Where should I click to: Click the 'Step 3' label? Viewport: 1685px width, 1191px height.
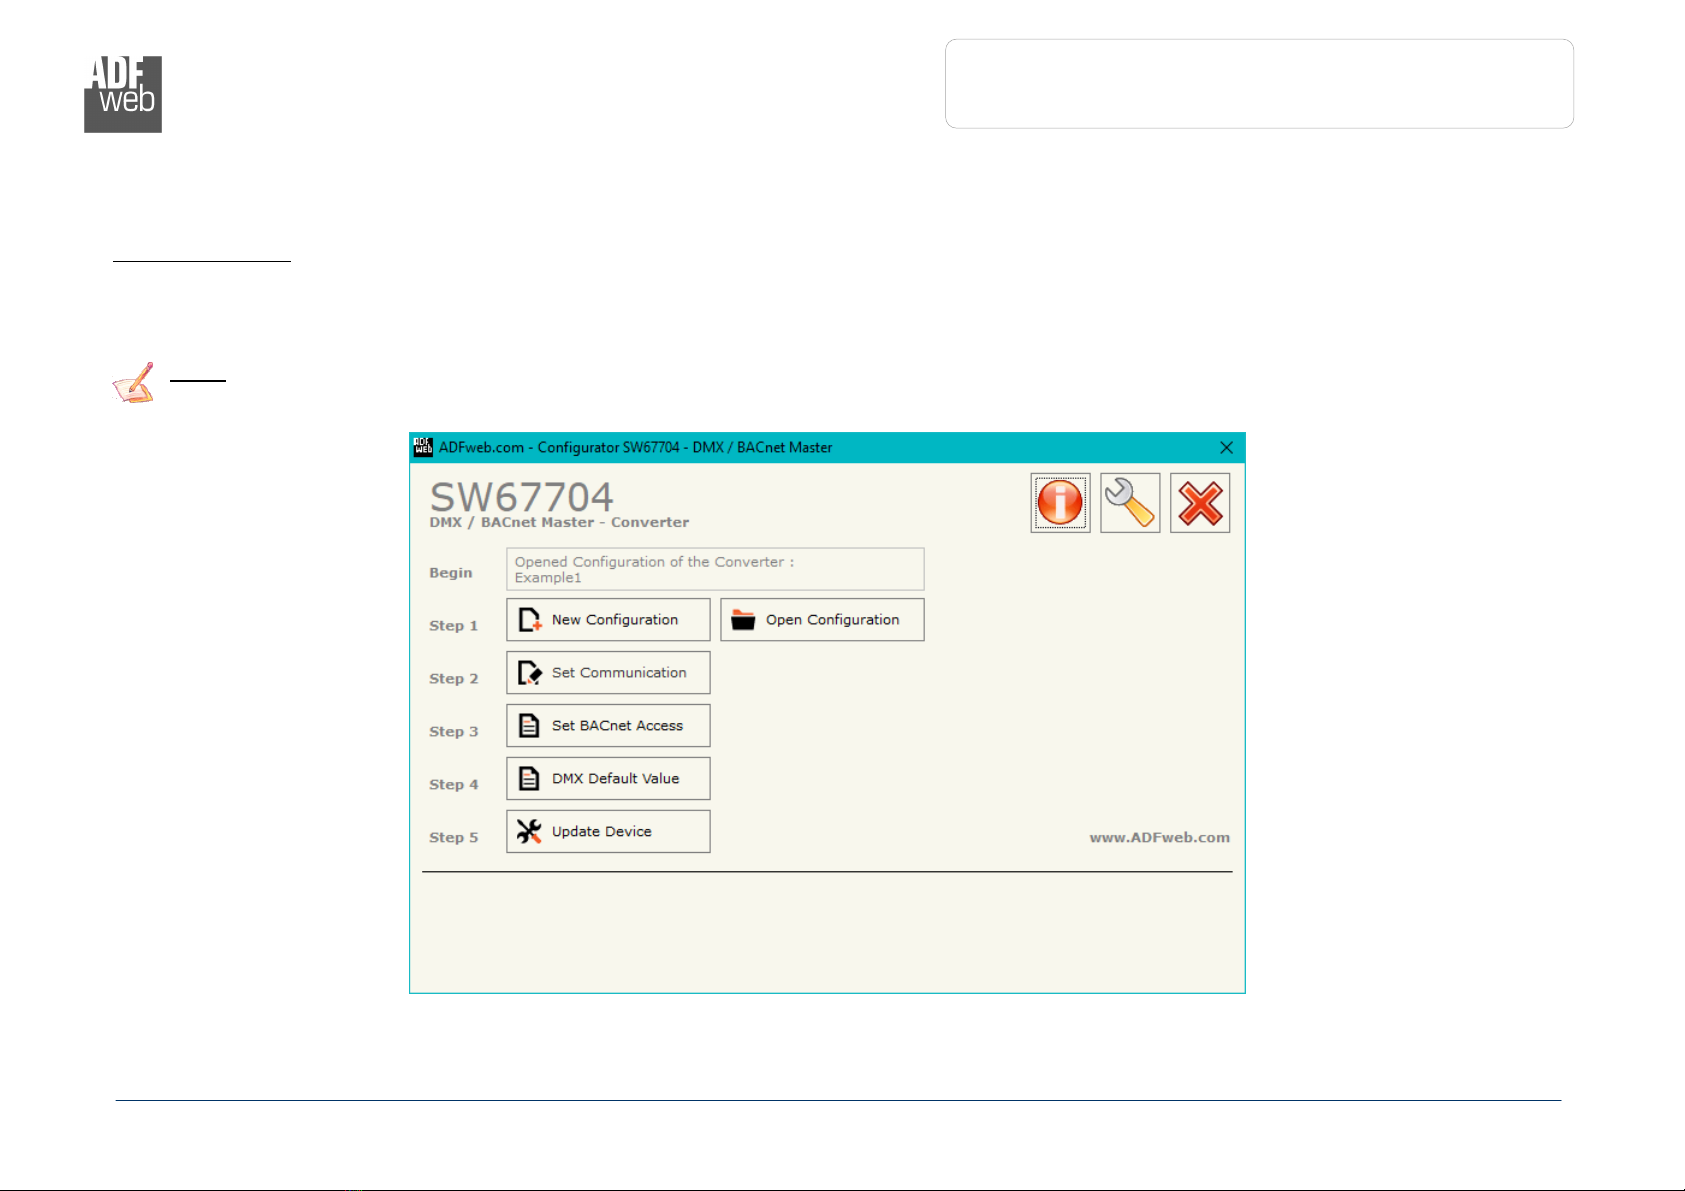(454, 732)
